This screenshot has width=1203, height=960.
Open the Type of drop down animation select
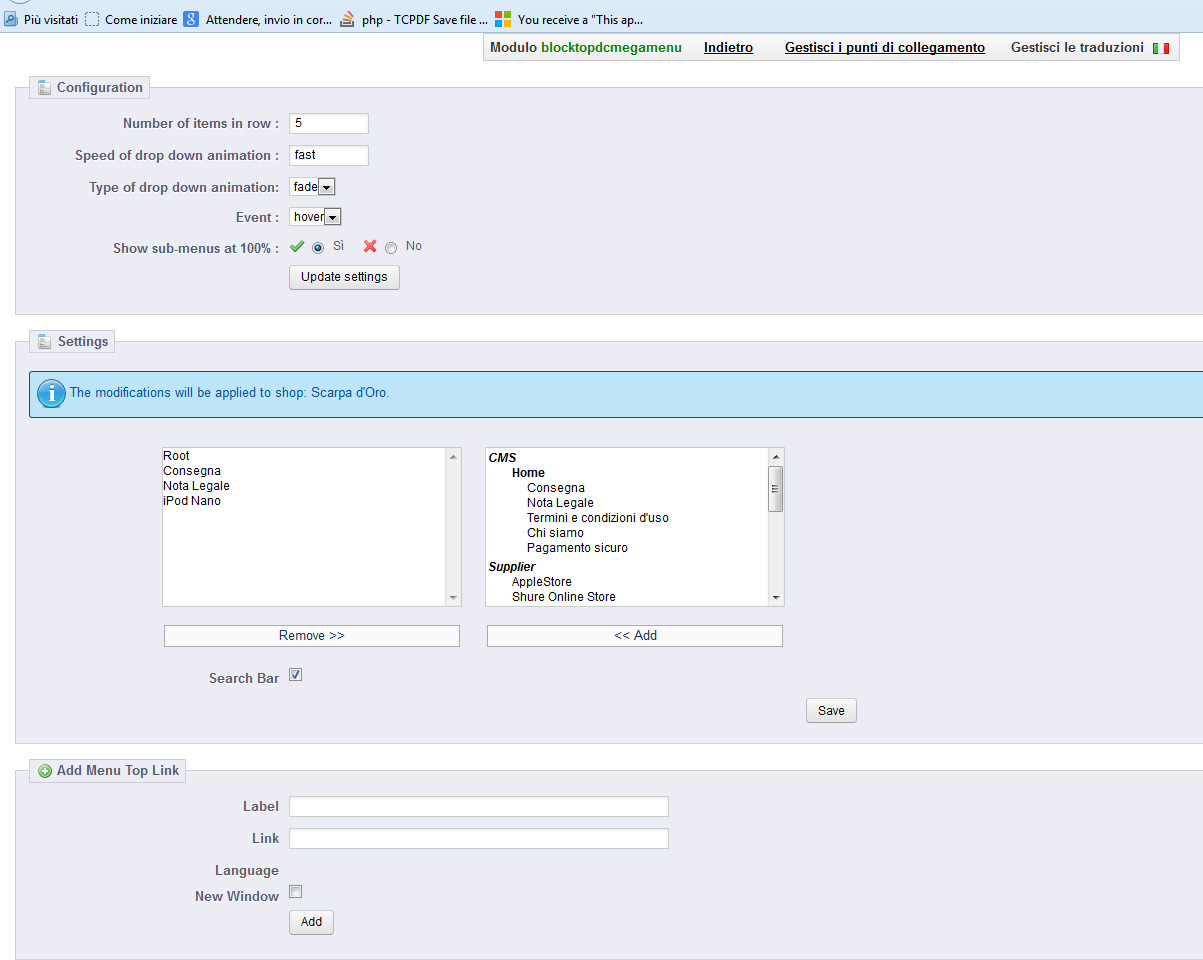point(312,187)
